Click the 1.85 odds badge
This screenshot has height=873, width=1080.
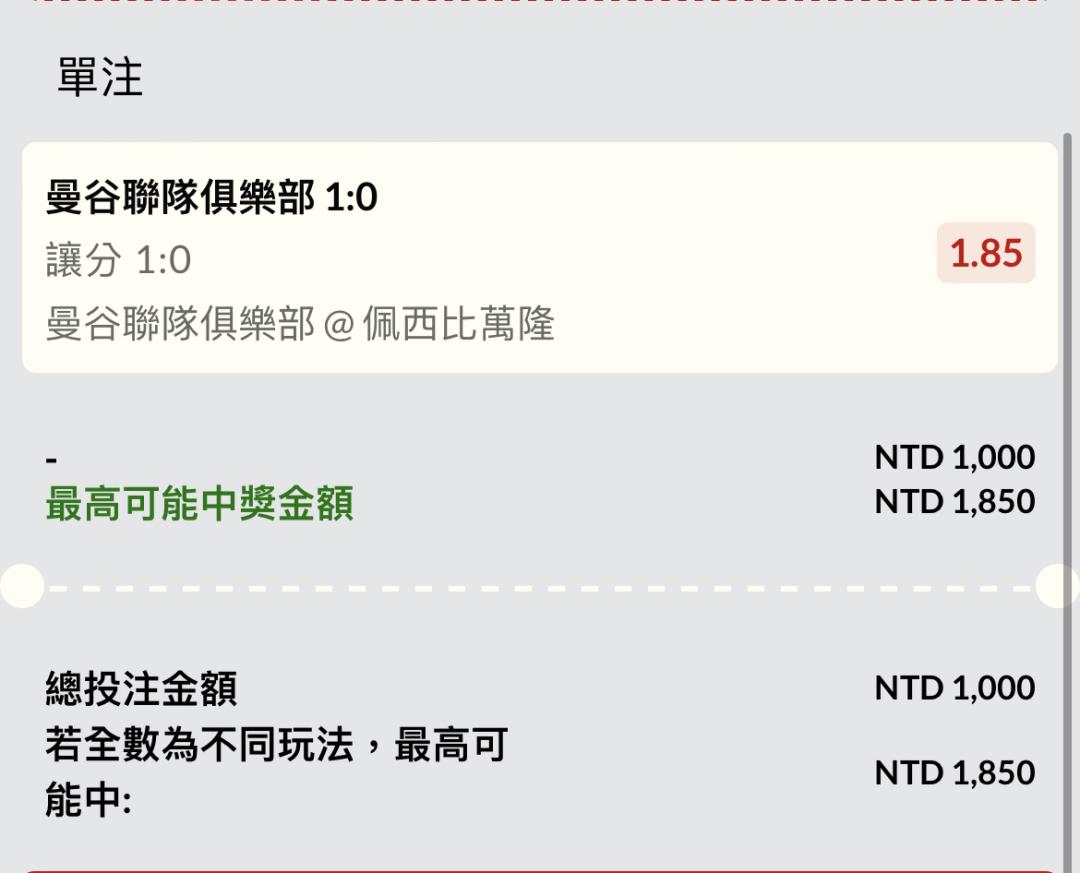pos(986,253)
